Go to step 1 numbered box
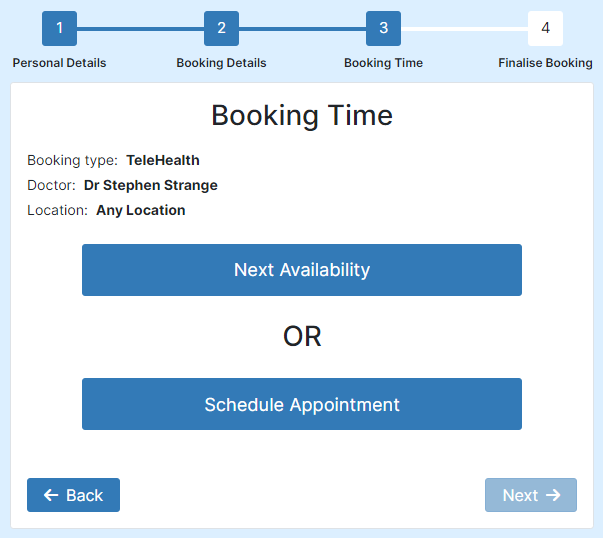Screen dimensions: 603x538 59,28
